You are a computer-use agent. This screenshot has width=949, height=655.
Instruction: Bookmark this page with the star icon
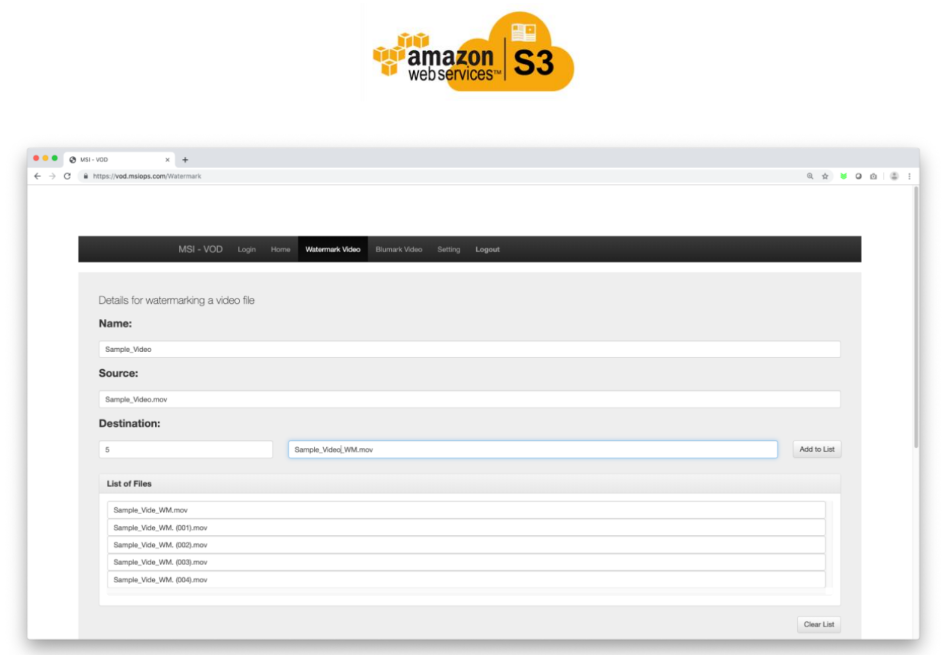pyautogui.click(x=825, y=176)
